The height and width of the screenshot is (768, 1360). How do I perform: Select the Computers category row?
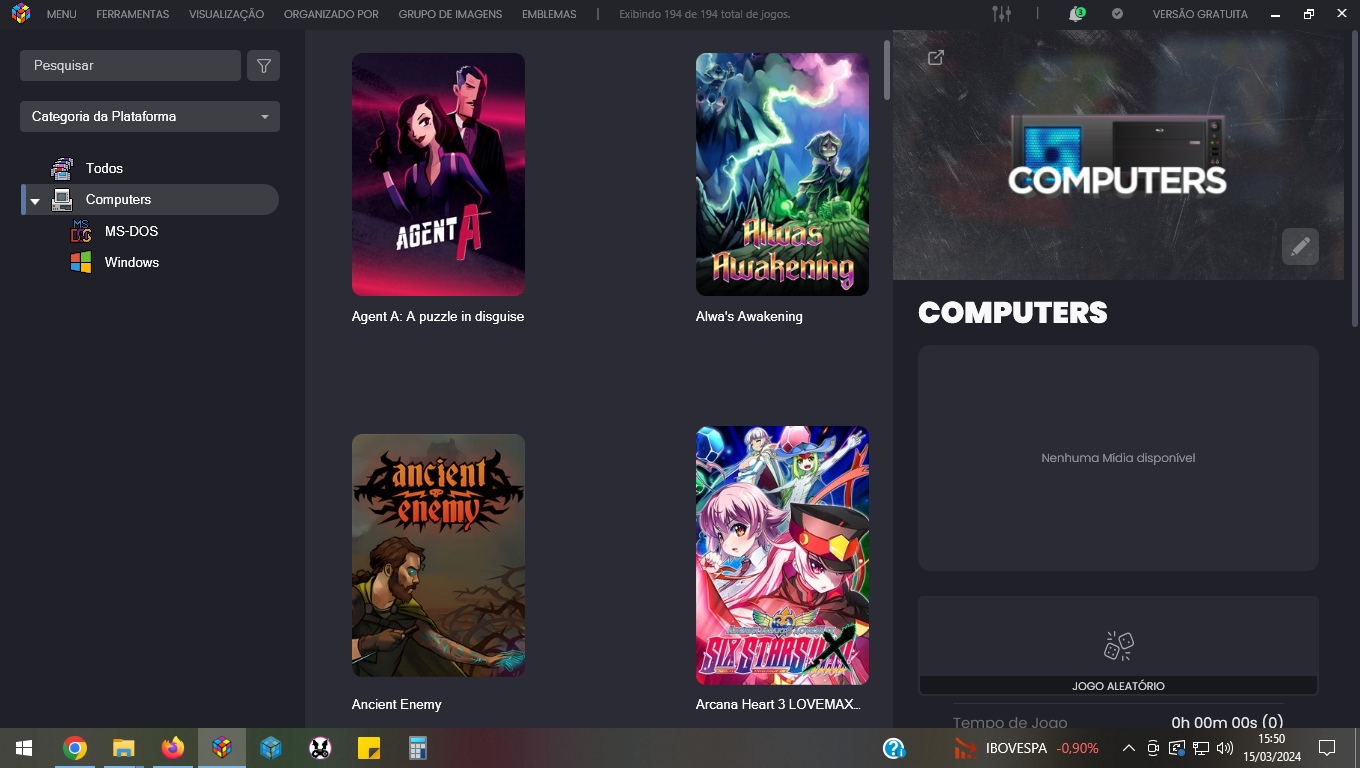click(x=150, y=199)
